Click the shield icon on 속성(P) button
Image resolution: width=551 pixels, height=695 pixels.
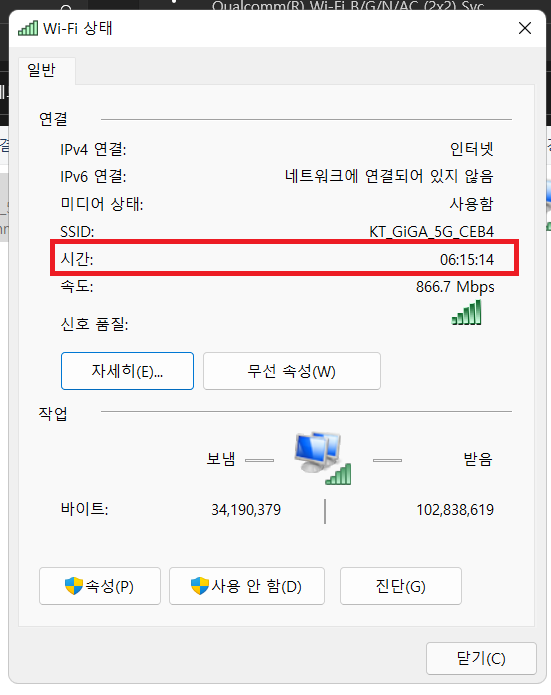click(74, 586)
